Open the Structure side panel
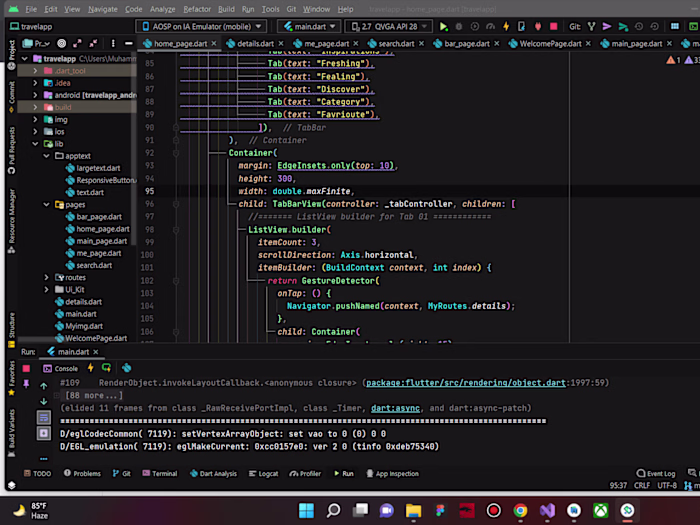Screen dimensions: 700x525 11,327
